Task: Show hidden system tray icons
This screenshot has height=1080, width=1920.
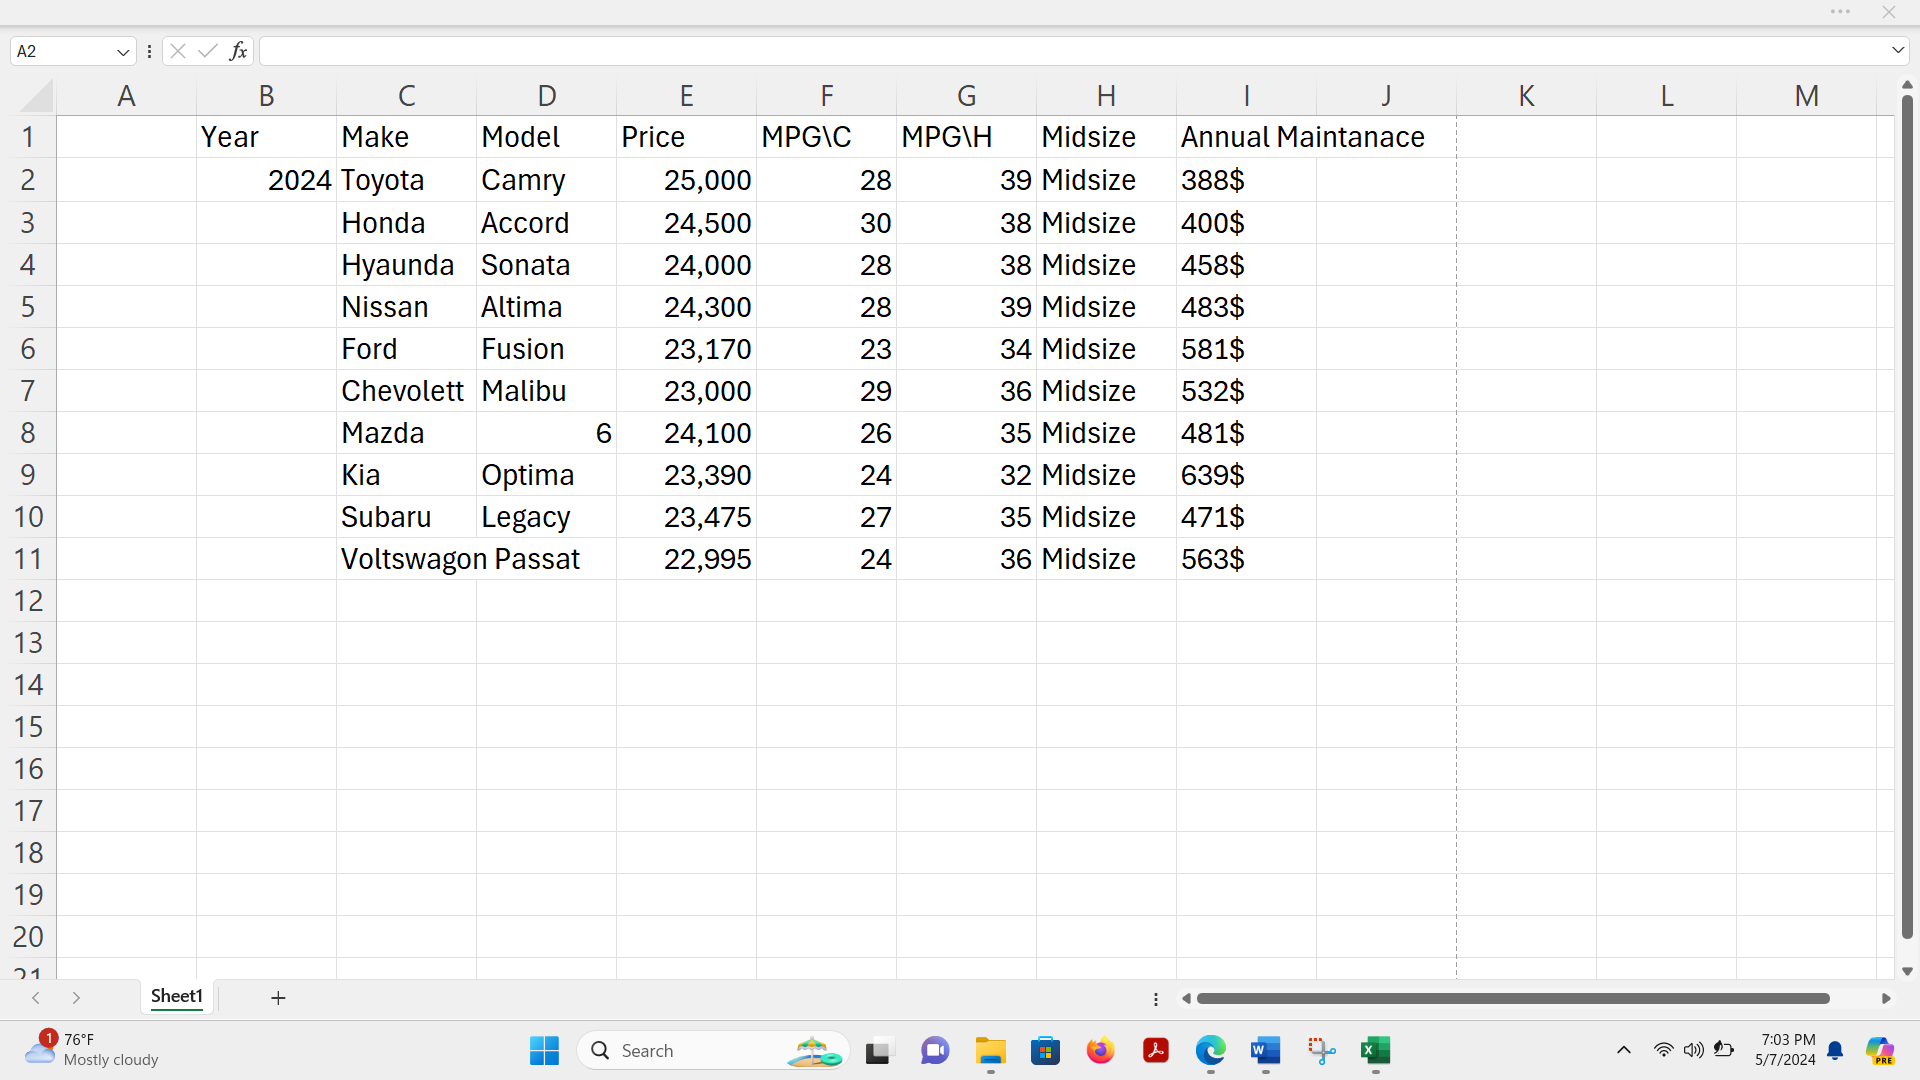Action: pyautogui.click(x=1624, y=1051)
